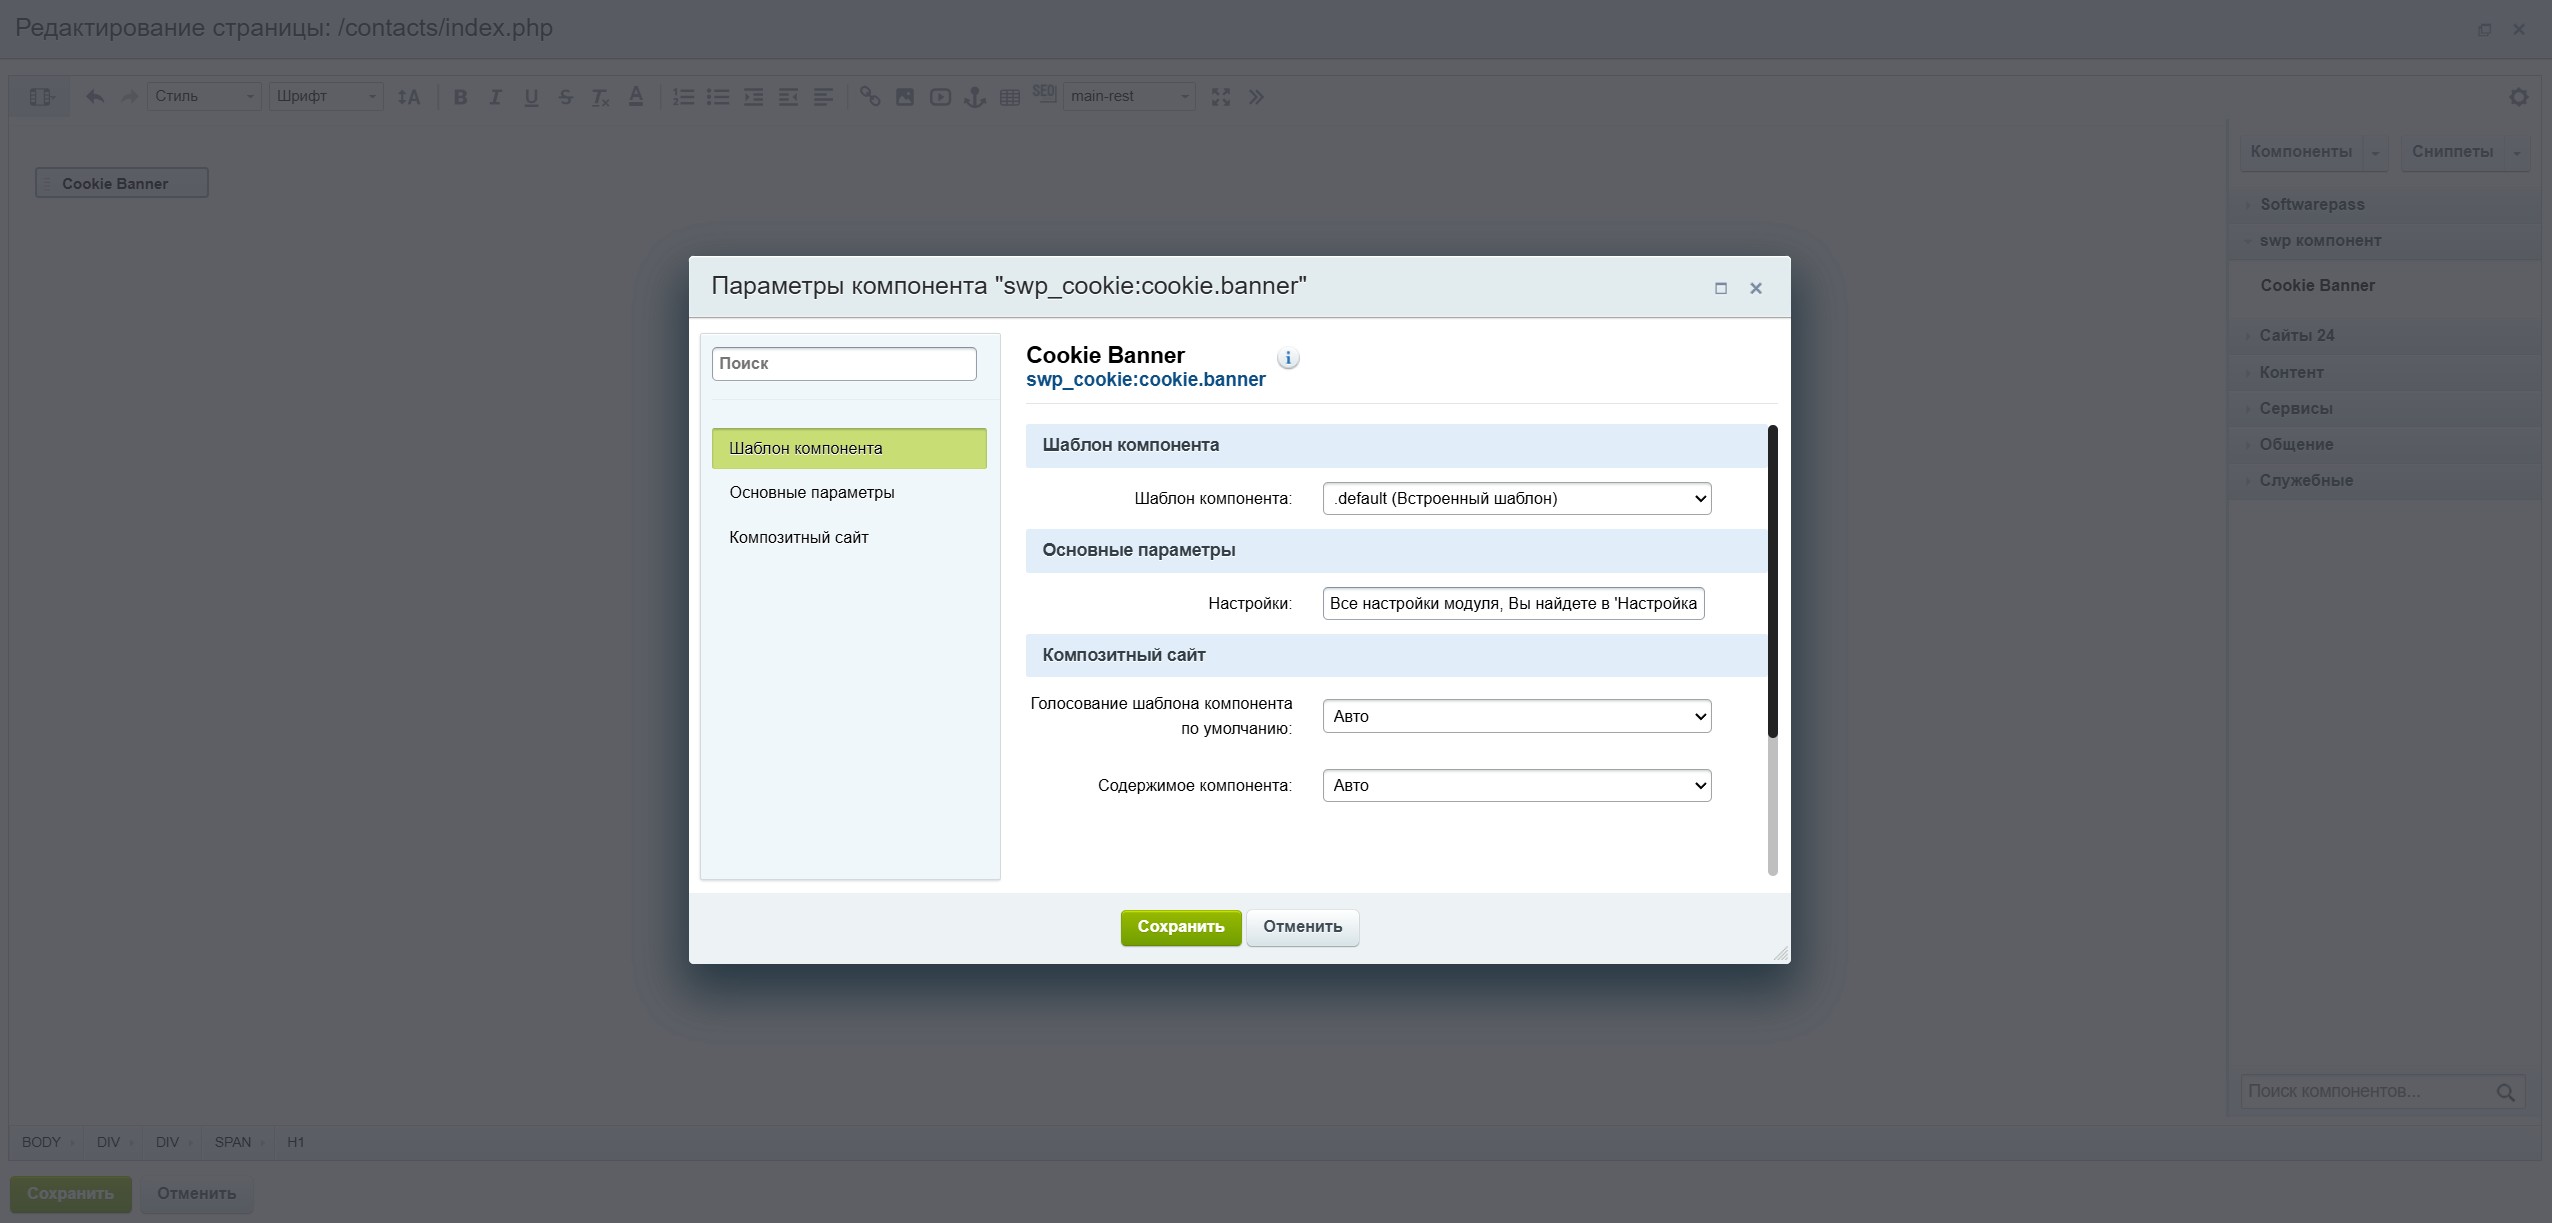Open the 'Шаблон компонента' template dropdown

(1516, 498)
